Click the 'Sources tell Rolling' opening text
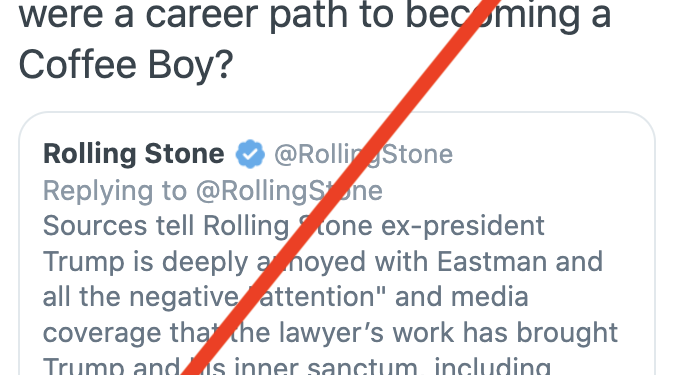676x375 pixels. [166, 226]
